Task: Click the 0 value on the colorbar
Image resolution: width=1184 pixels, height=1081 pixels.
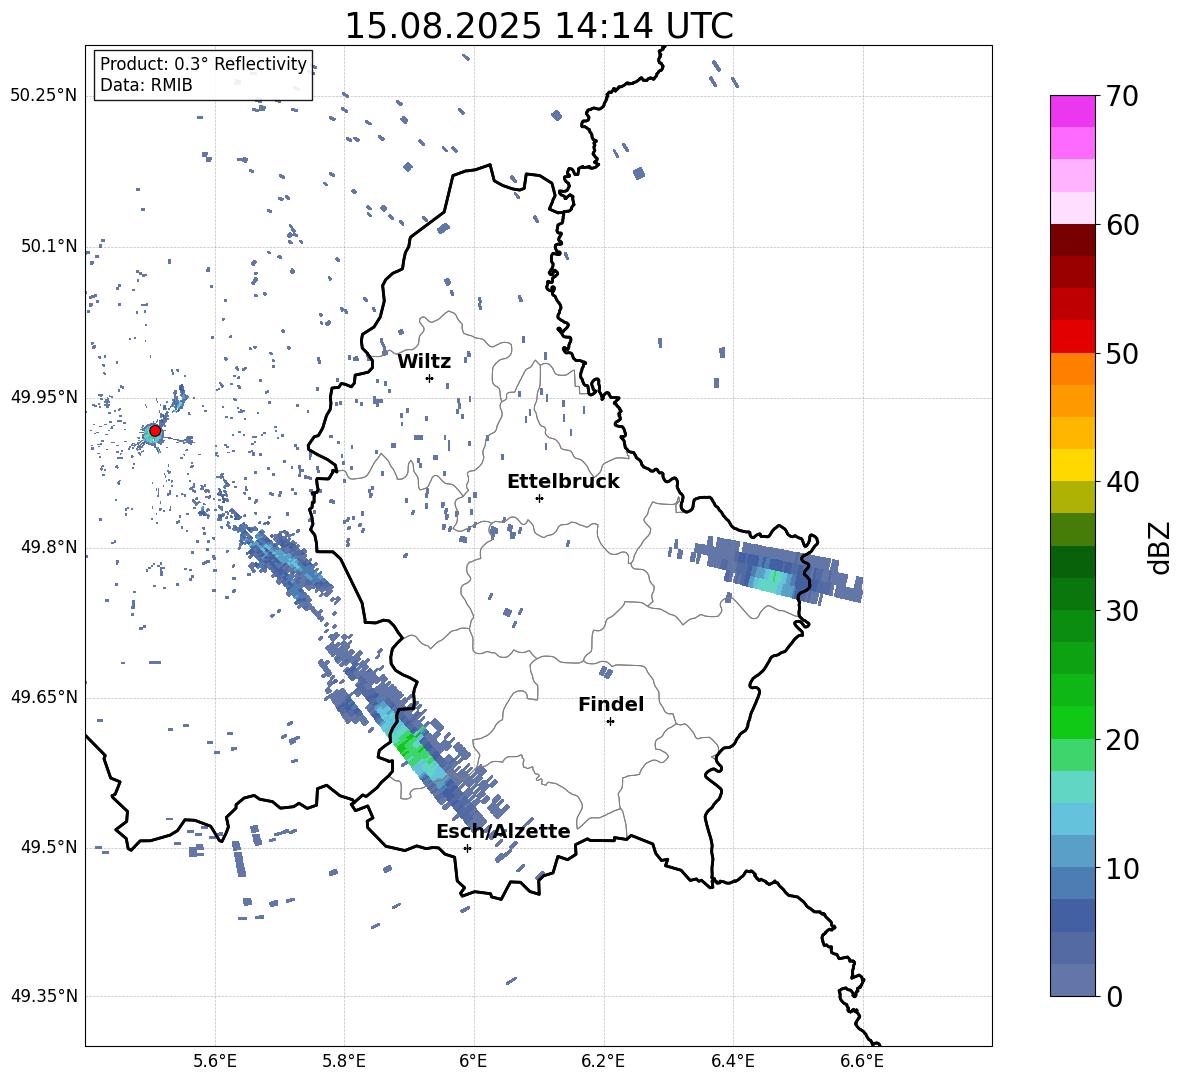Action: point(1113,996)
